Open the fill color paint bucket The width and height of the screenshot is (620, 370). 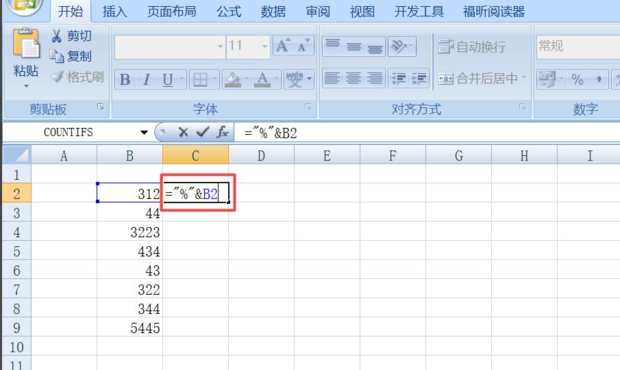point(233,79)
